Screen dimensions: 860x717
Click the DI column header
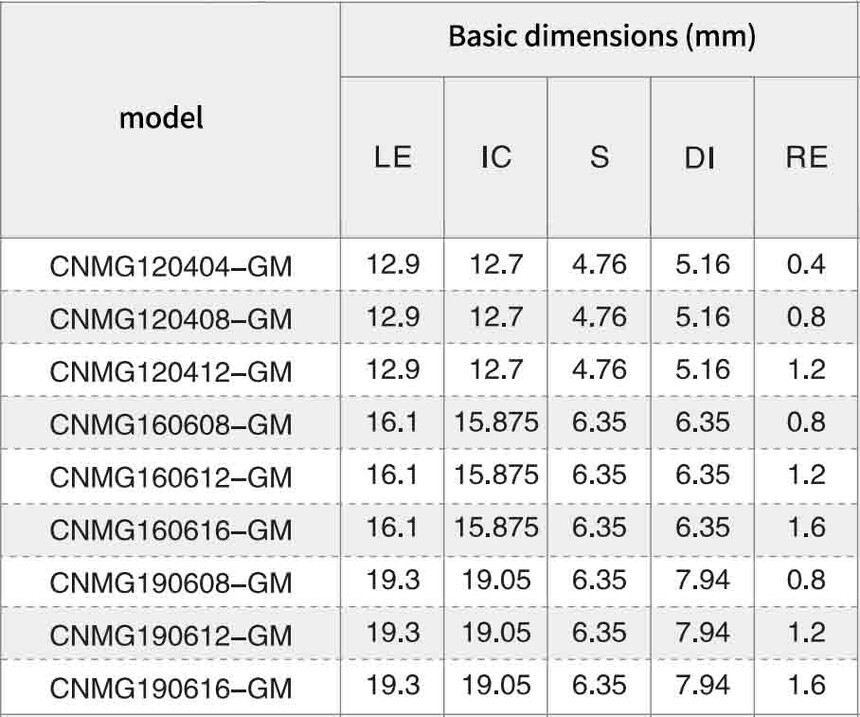tap(700, 159)
